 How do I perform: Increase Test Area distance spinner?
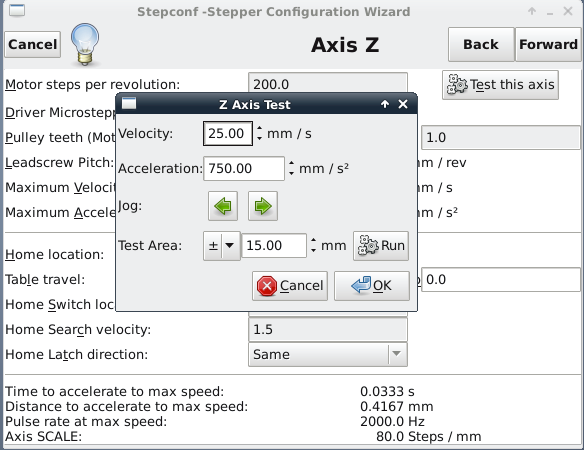(314, 241)
